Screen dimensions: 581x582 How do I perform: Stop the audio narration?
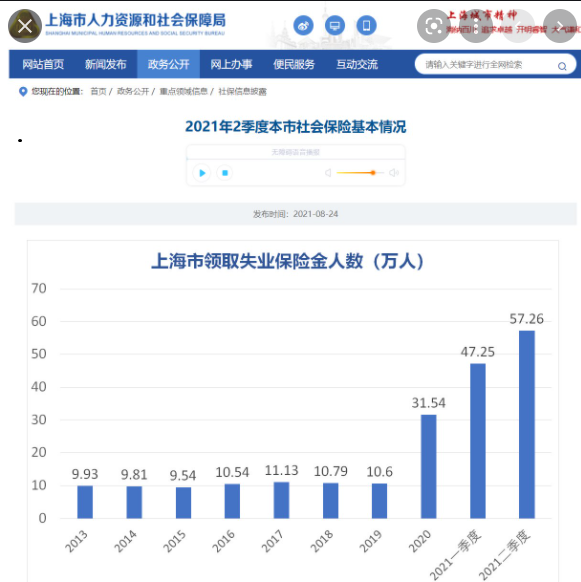pos(225,173)
